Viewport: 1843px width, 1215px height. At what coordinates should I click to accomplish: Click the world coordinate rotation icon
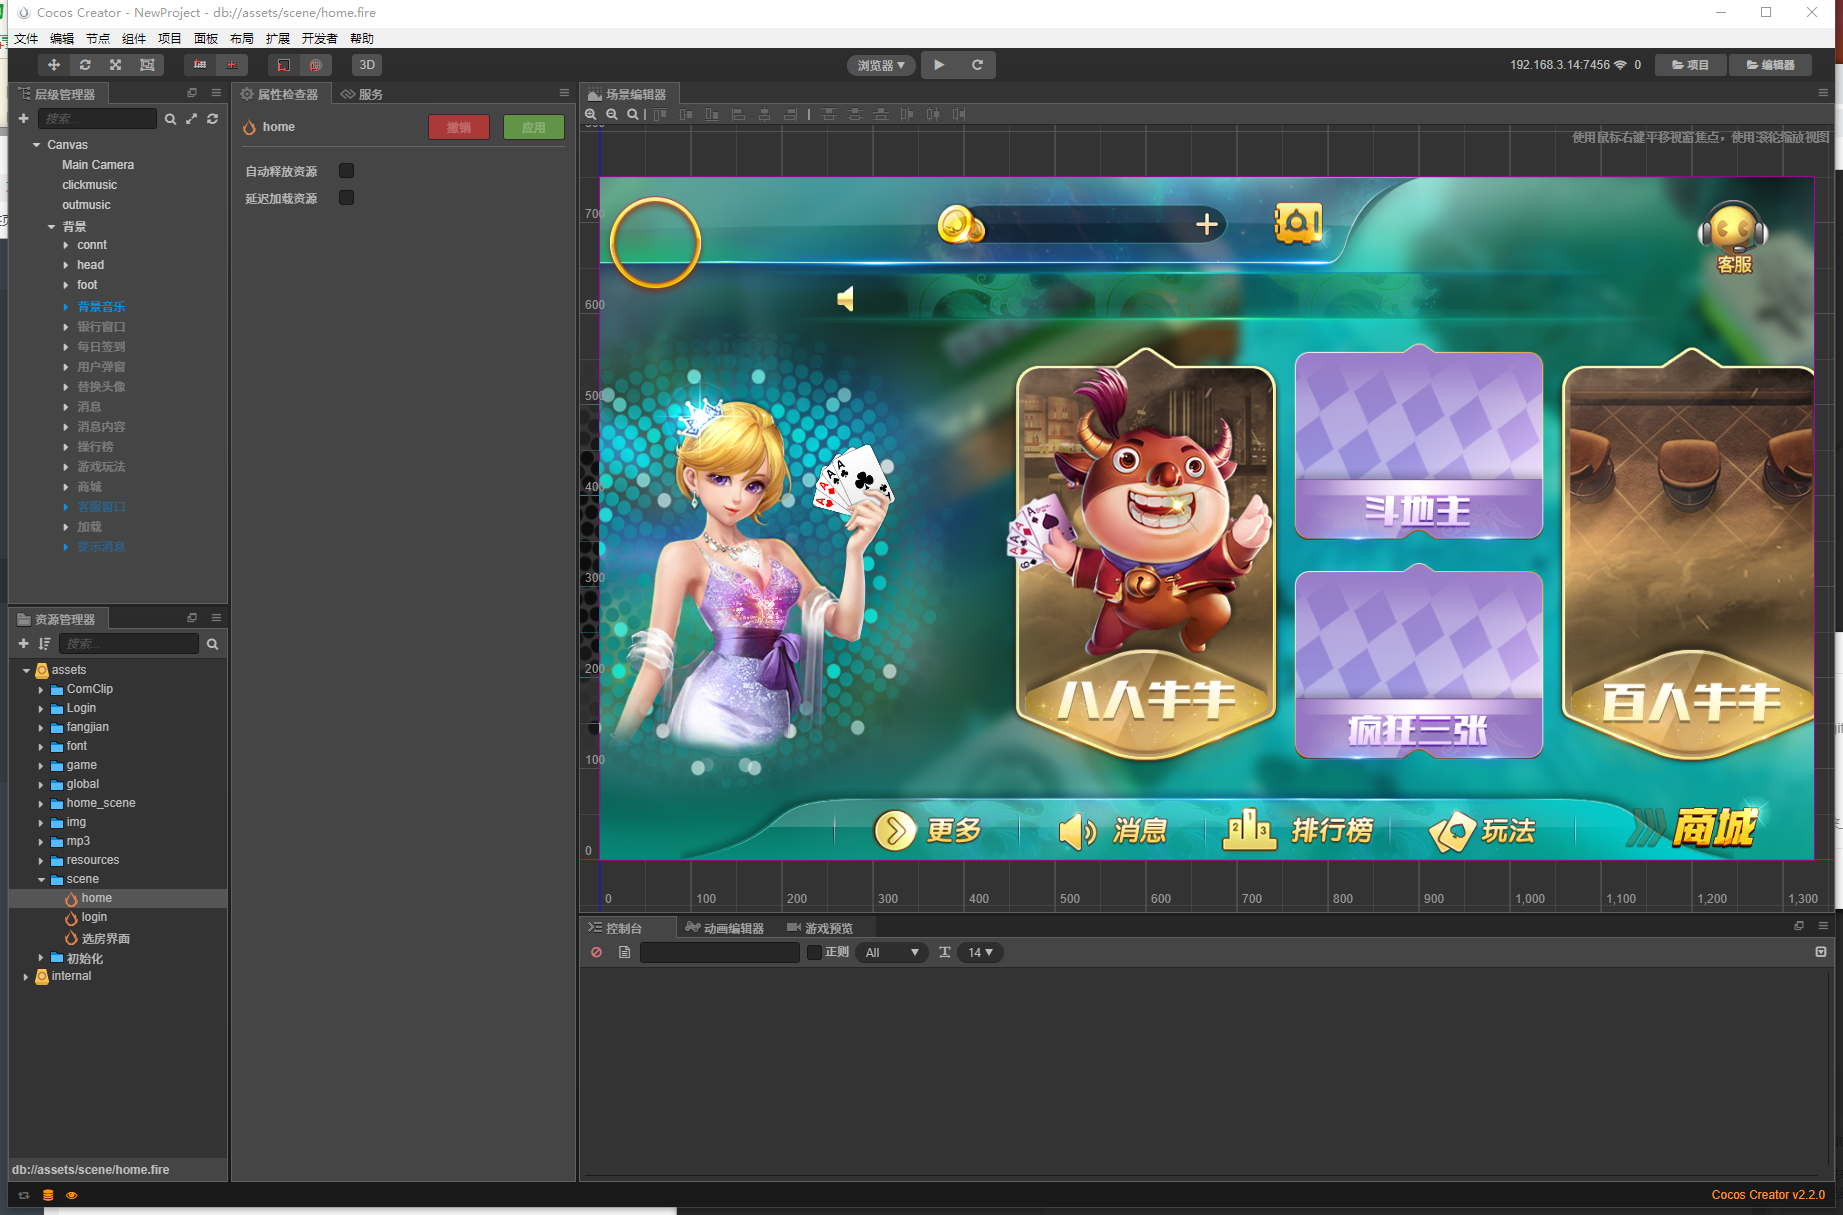(x=315, y=65)
